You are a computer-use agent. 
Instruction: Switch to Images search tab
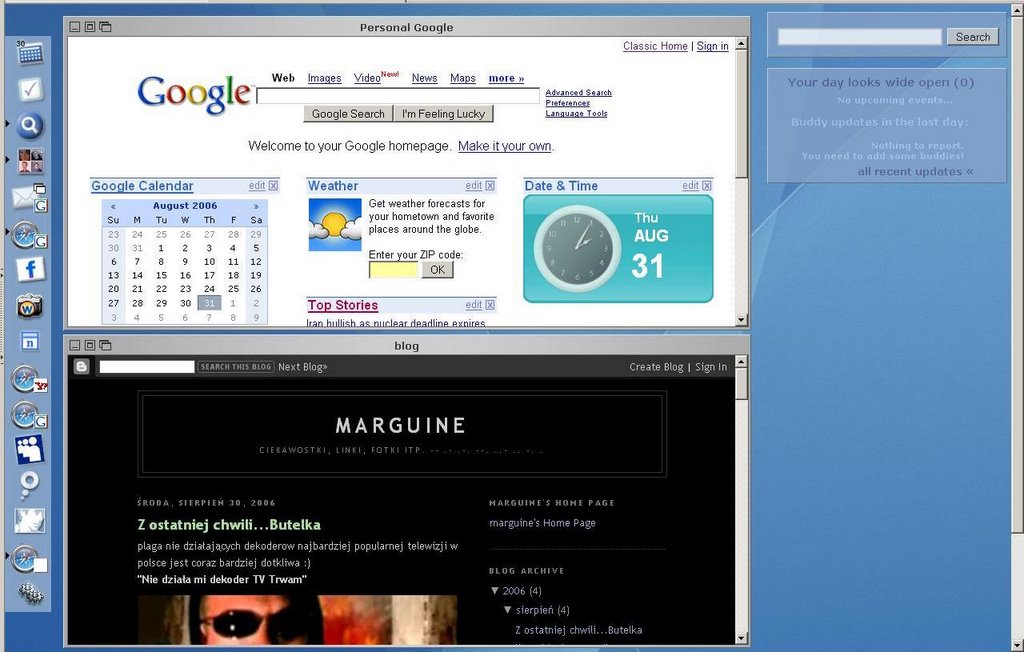325,78
